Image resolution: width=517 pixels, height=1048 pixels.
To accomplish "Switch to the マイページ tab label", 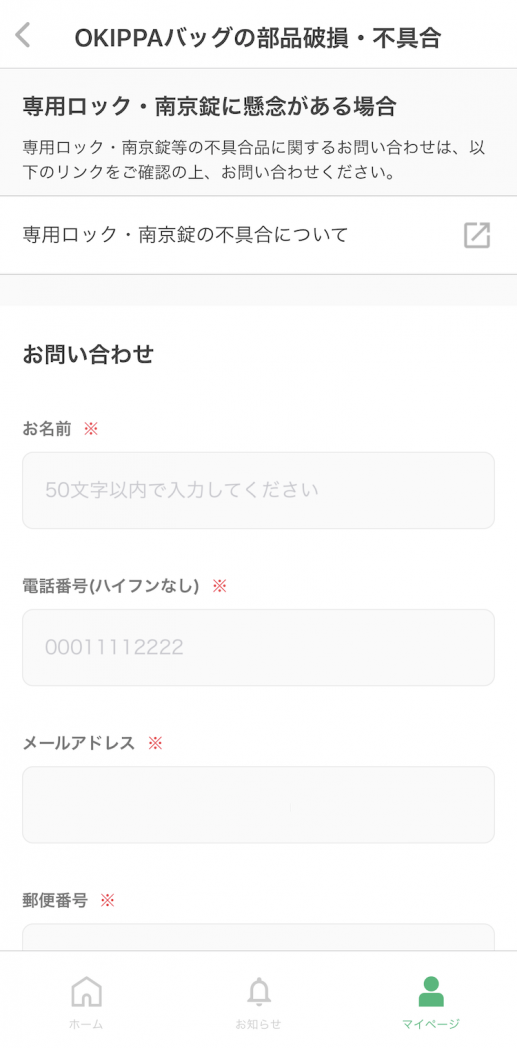I will coord(431,1024).
